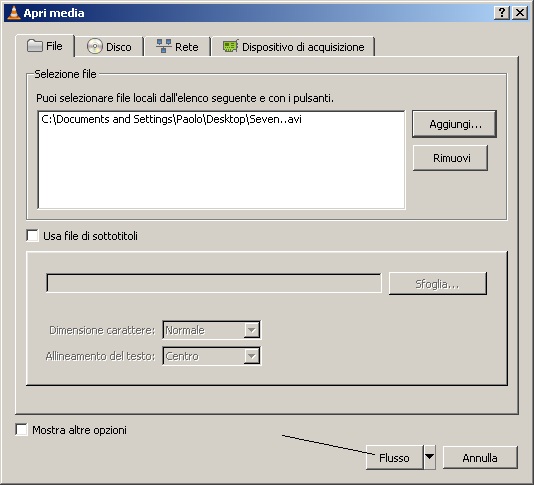
Task: Click the capture card icon
Action: [x=231, y=46]
